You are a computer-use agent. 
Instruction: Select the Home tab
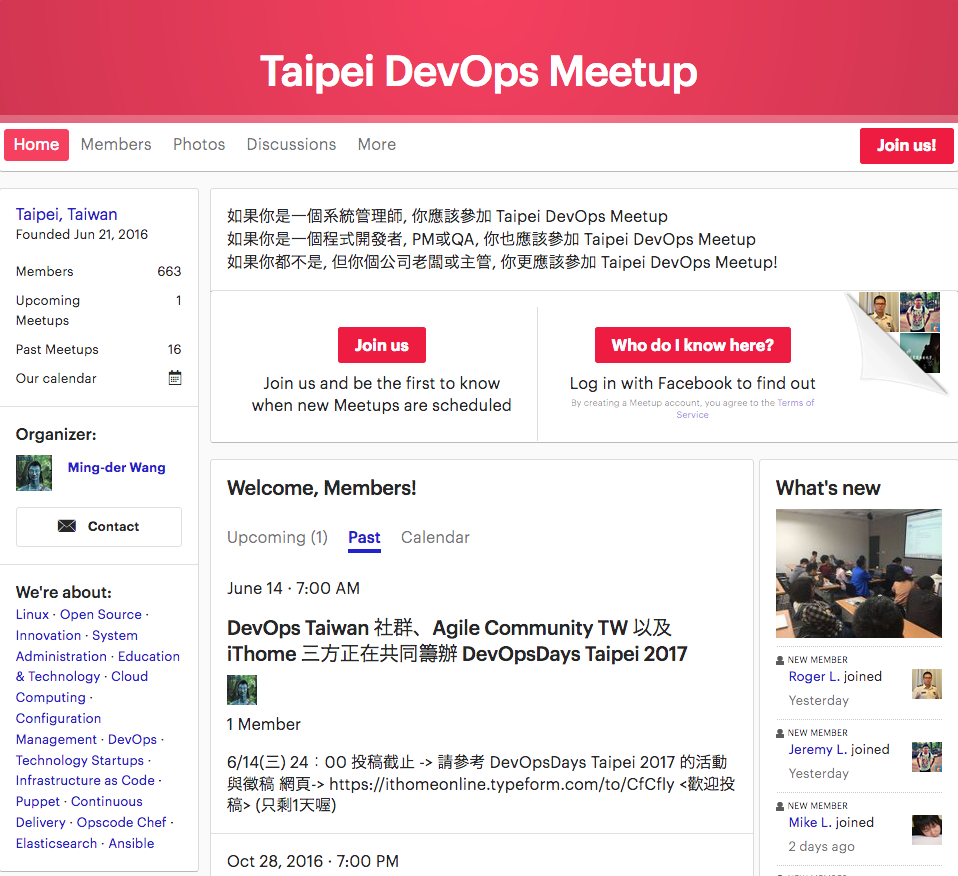[37, 145]
